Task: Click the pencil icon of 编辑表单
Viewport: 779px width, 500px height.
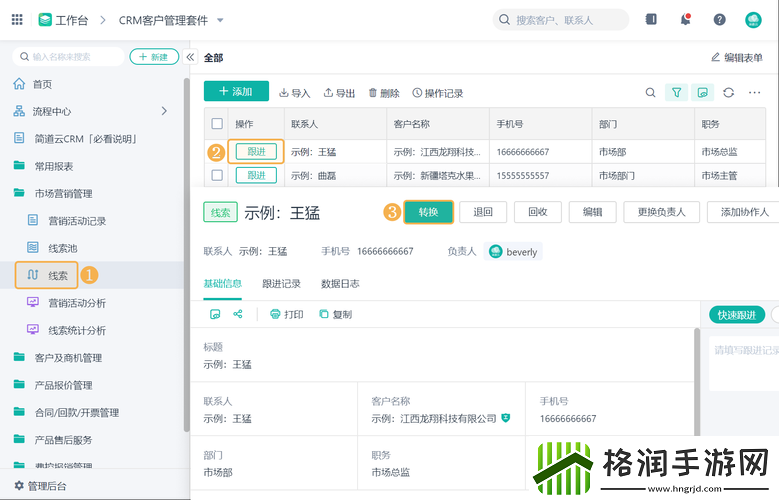Action: [x=715, y=57]
